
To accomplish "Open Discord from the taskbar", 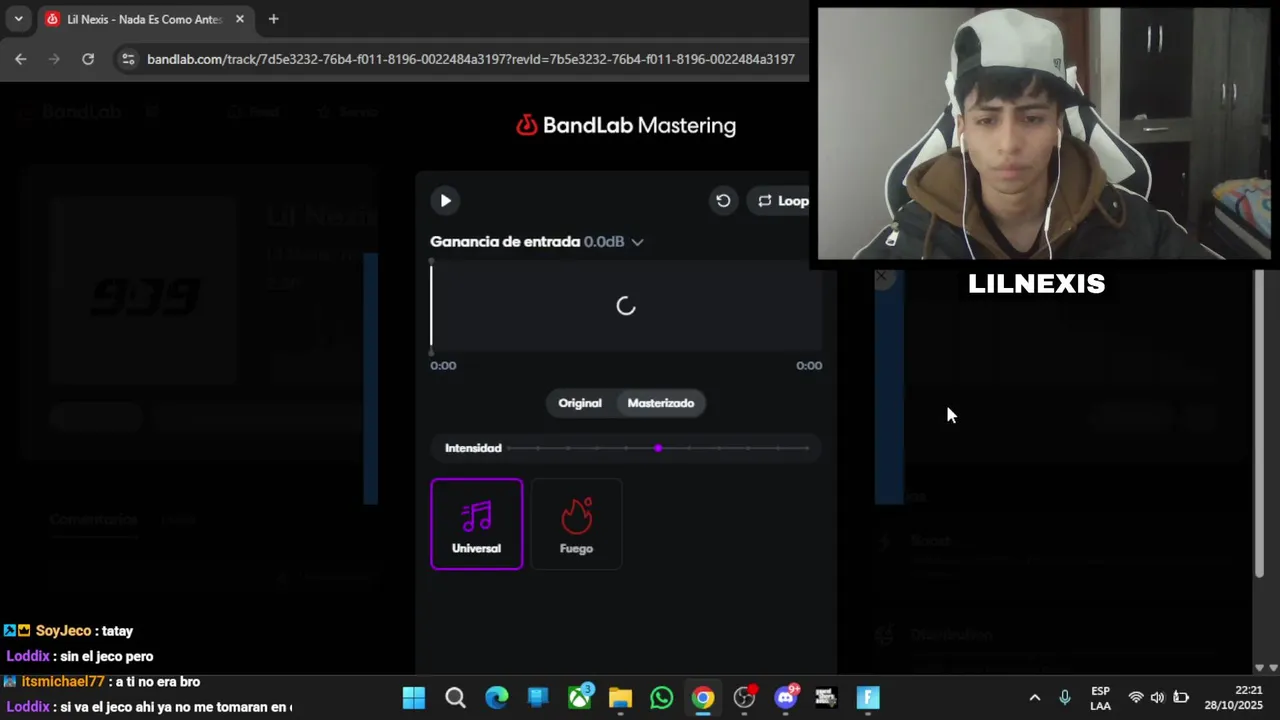I will 786,698.
